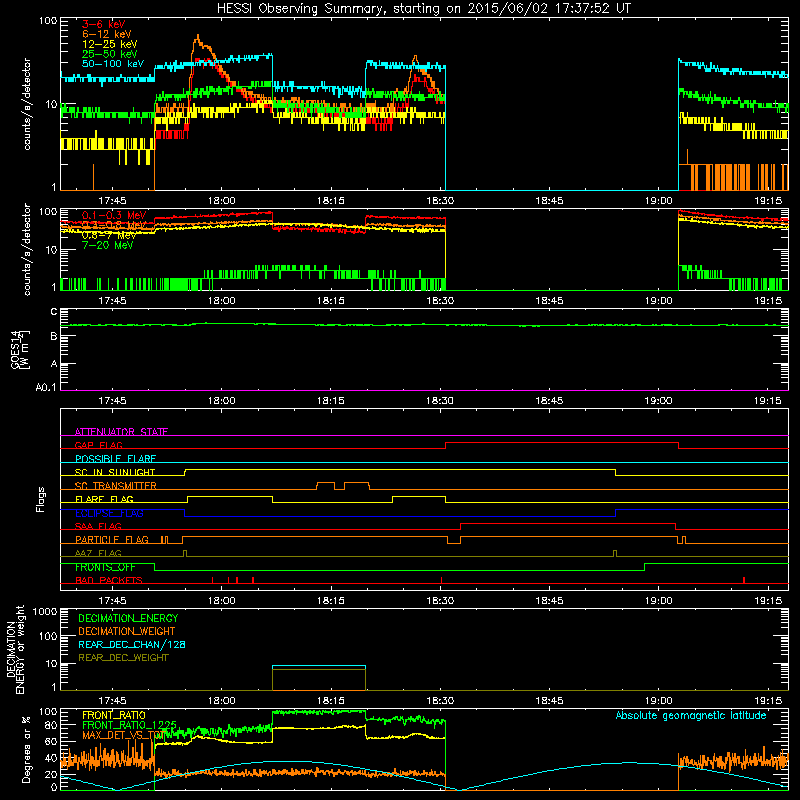Select the 18:45 tick label of the decimation panel

pyautogui.click(x=549, y=701)
